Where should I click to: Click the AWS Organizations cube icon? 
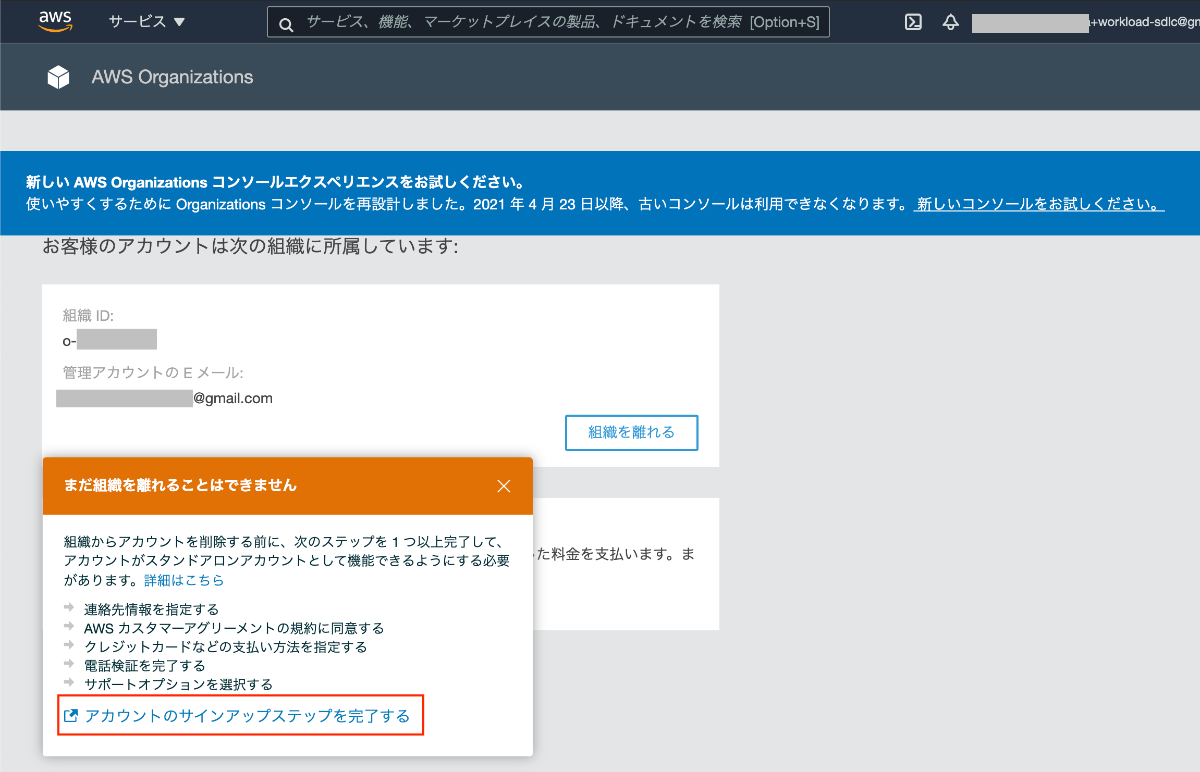[x=59, y=77]
